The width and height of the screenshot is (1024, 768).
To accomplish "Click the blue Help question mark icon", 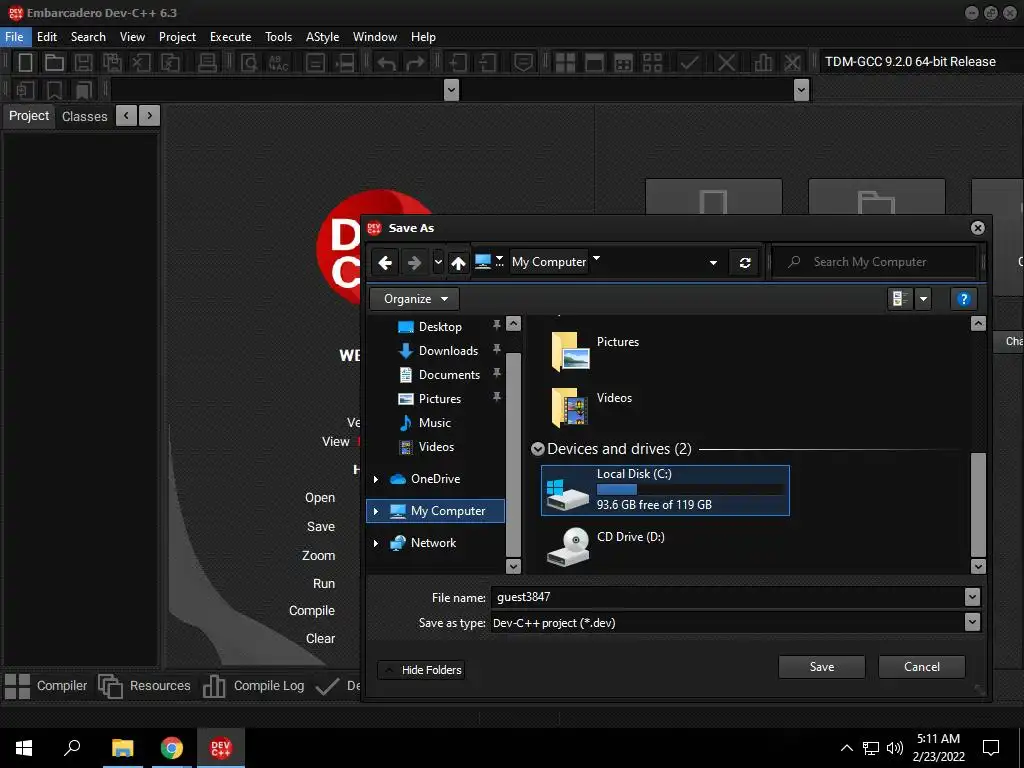I will coord(963,299).
